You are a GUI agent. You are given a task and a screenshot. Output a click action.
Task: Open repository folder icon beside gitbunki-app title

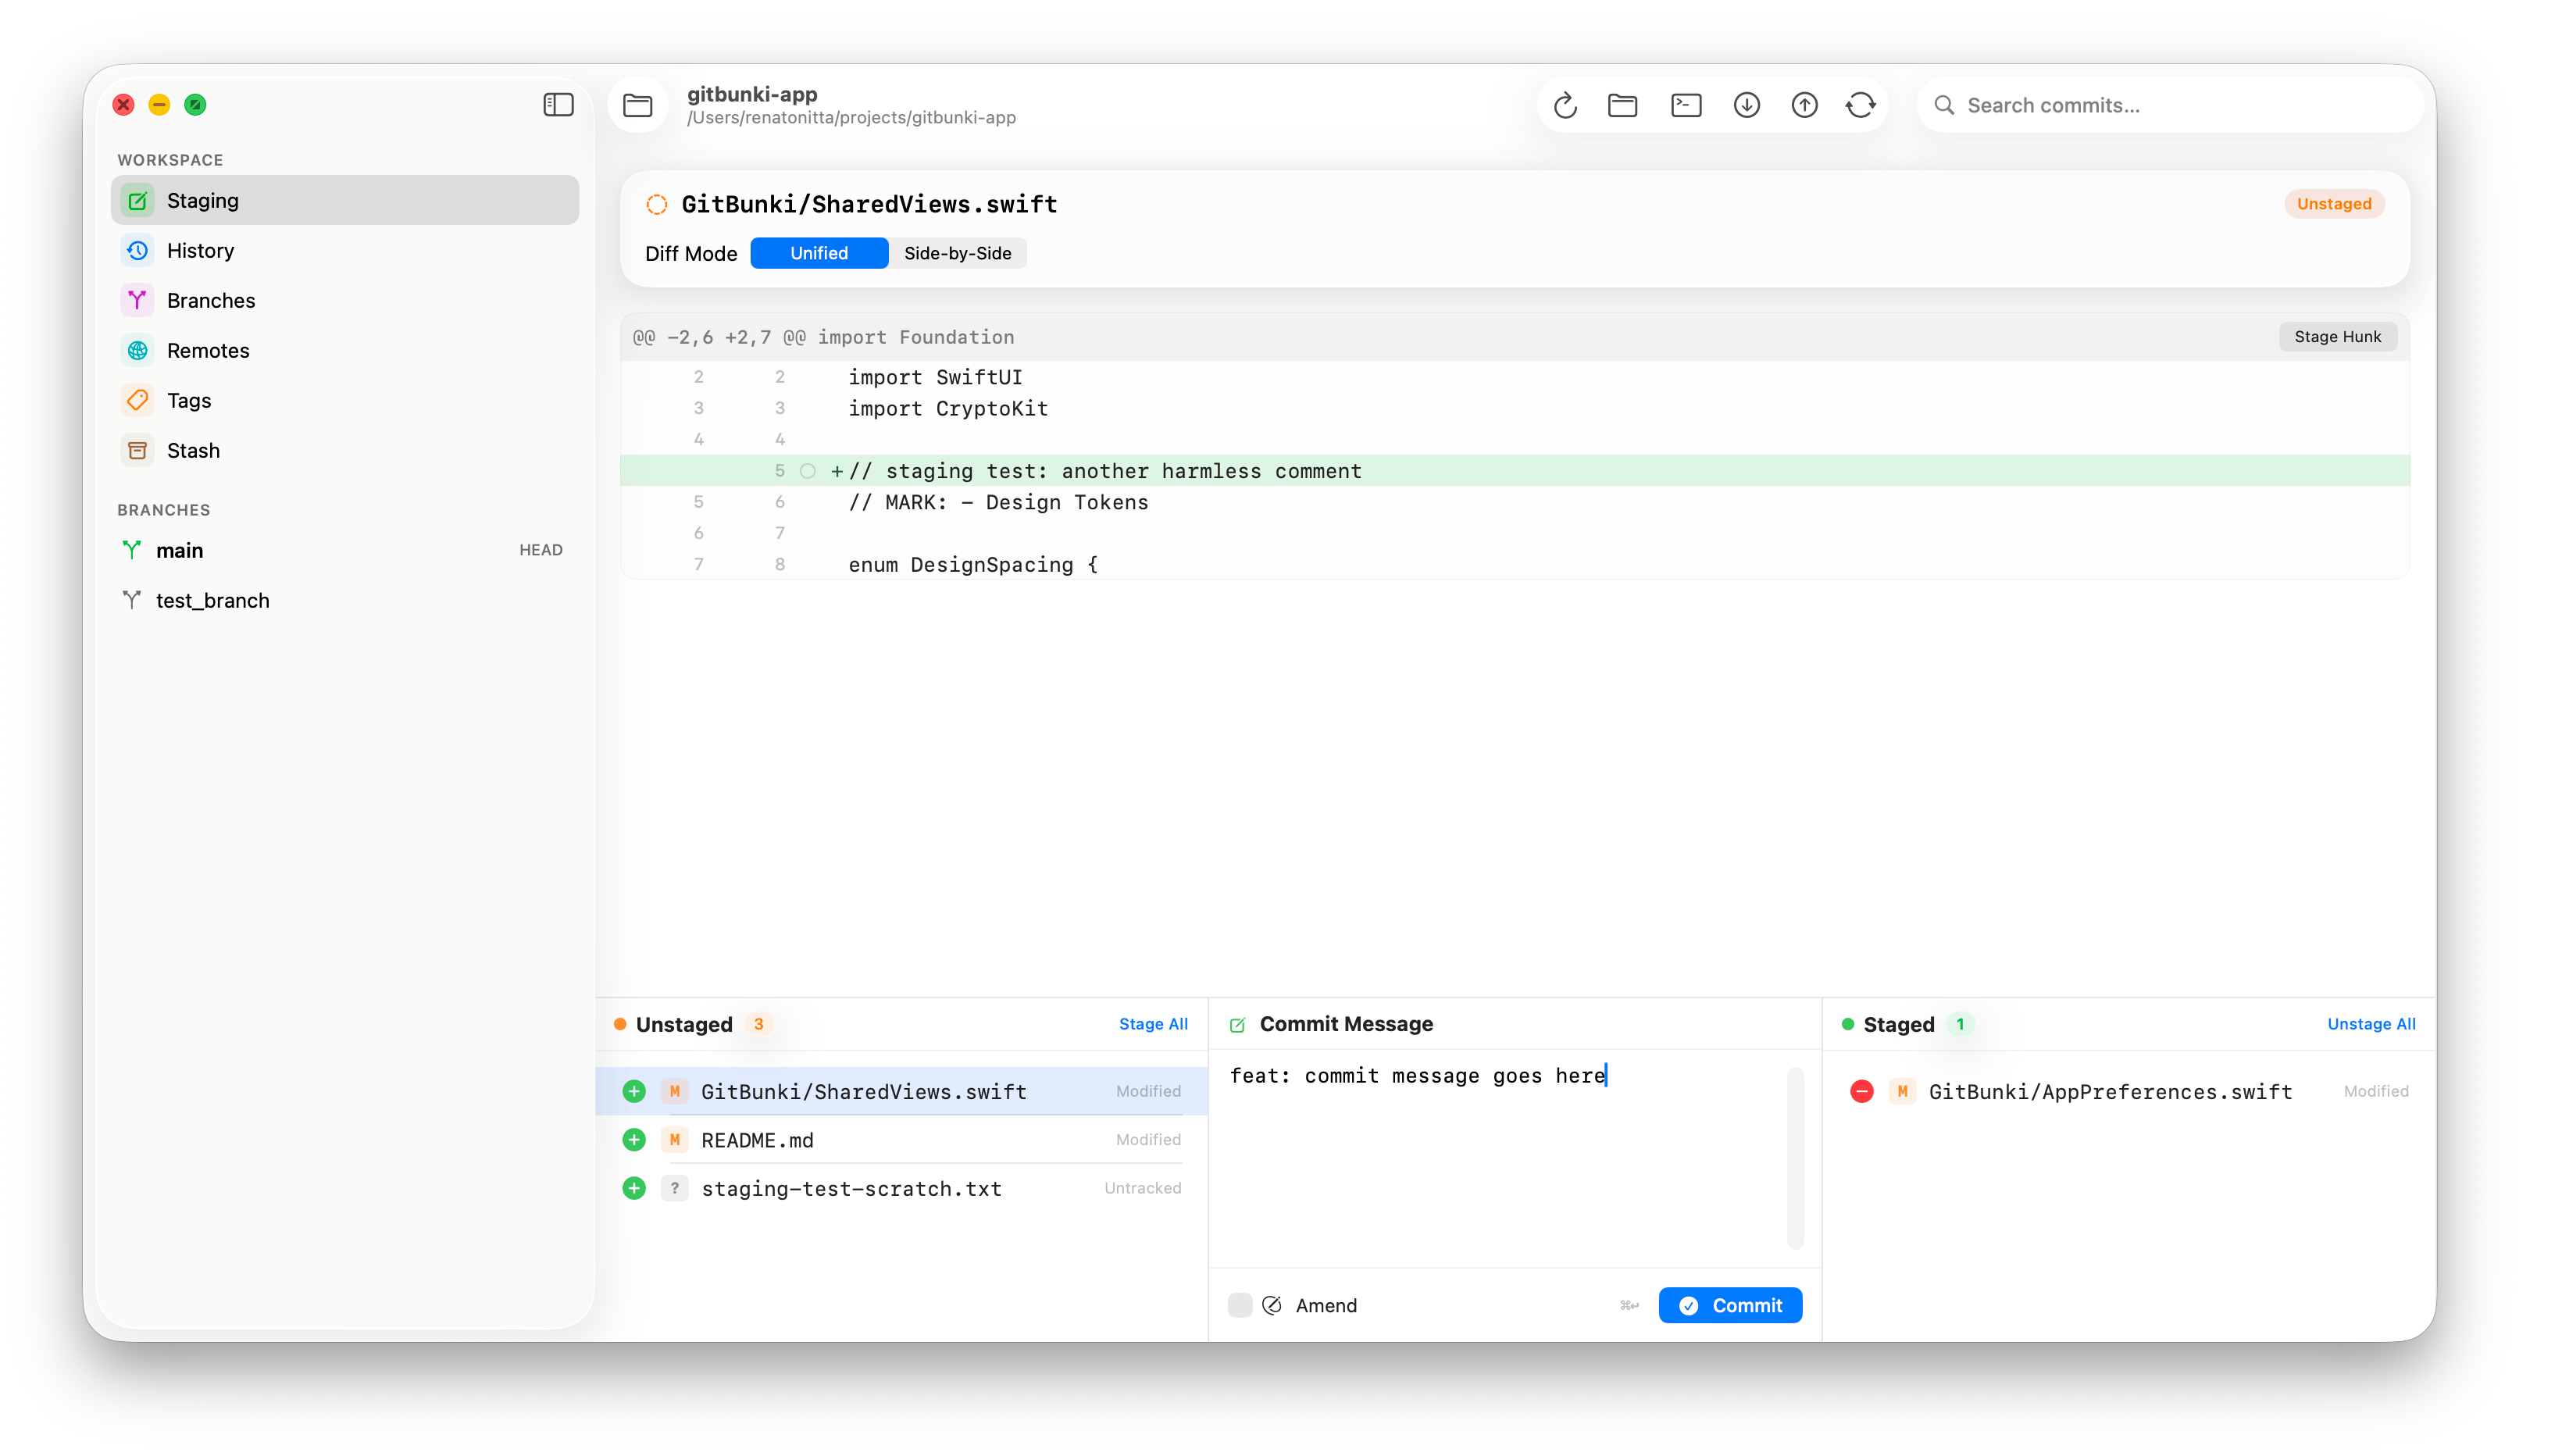pyautogui.click(x=638, y=105)
